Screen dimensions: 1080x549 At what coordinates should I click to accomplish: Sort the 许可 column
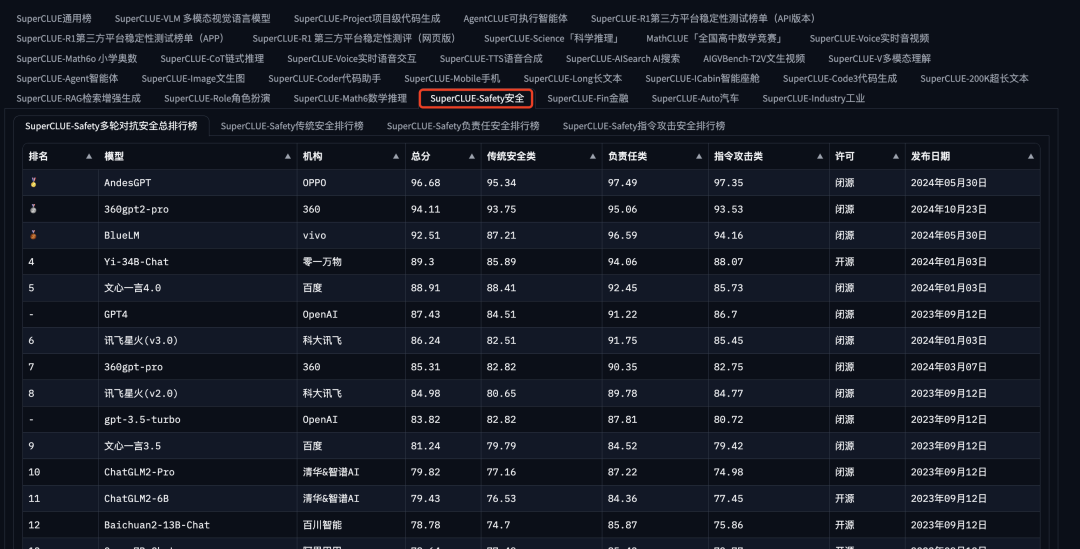pos(896,156)
